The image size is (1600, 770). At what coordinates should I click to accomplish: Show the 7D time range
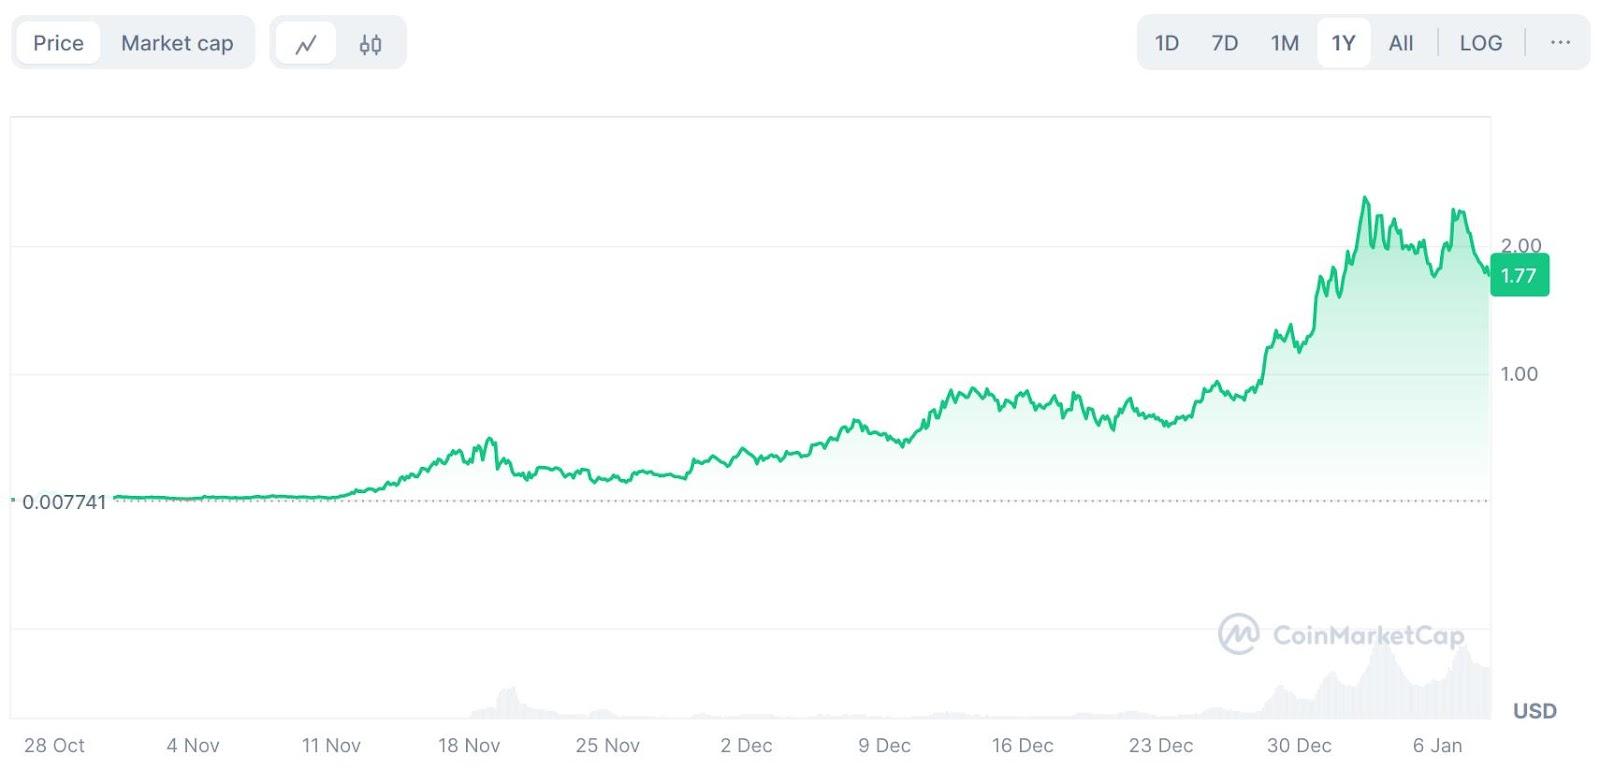(x=1224, y=43)
